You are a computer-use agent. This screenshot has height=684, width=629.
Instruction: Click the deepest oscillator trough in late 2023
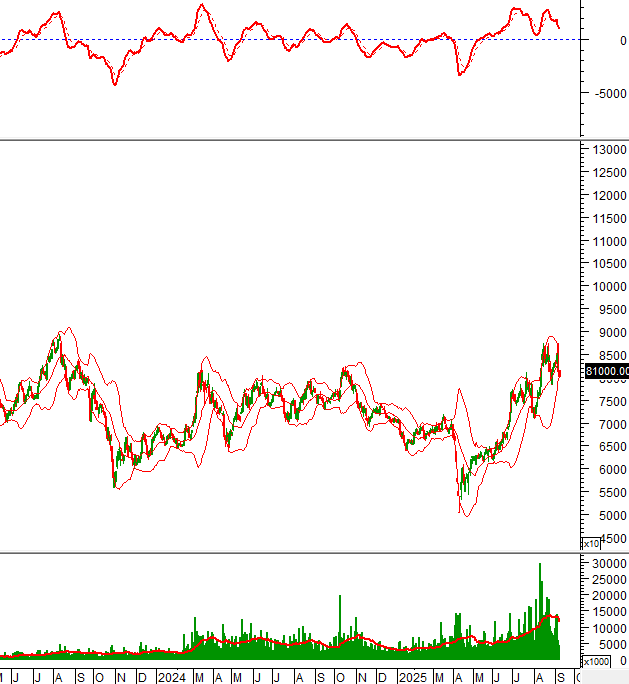[115, 84]
